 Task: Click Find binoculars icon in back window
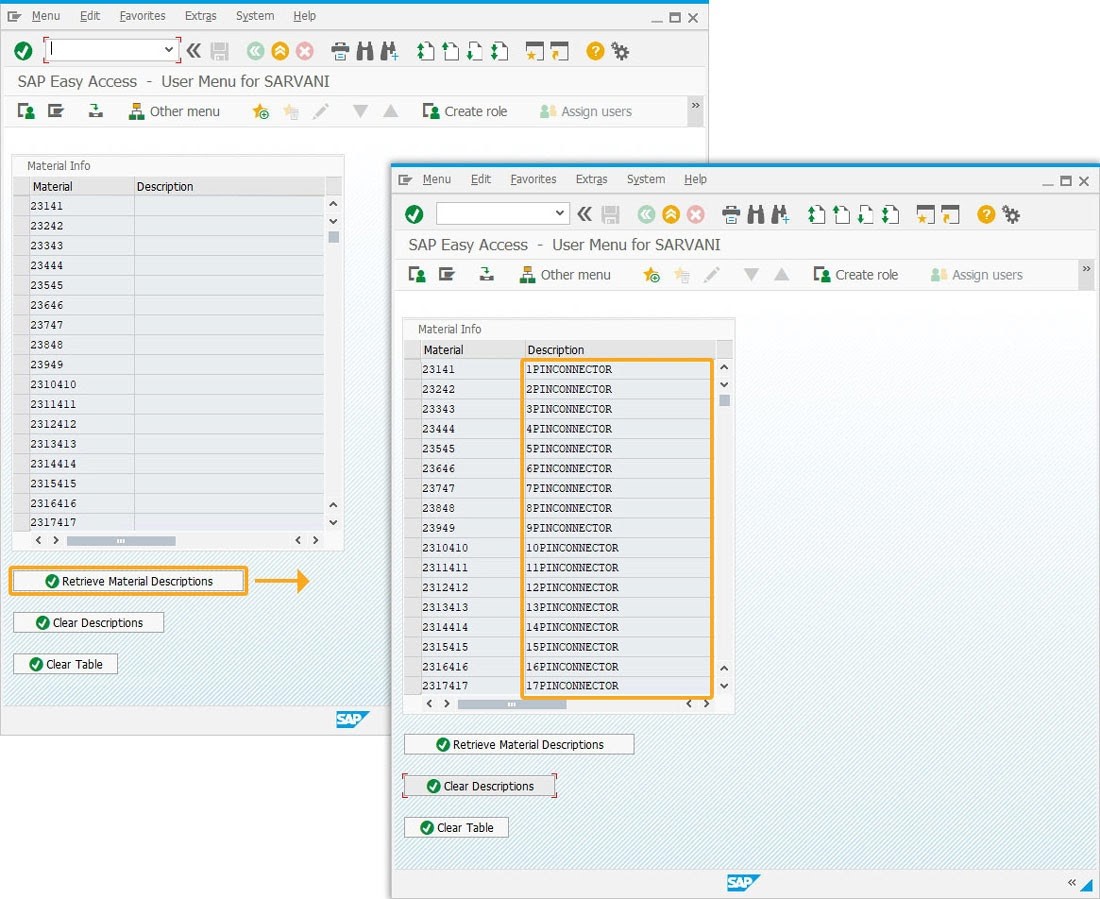[365, 51]
